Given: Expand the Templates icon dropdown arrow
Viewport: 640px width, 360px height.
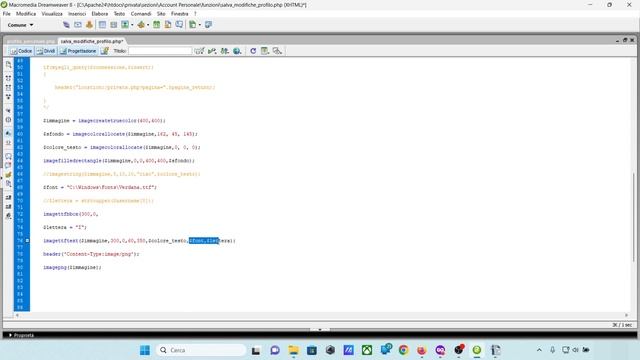Looking at the screenshot, I should click(199, 25).
